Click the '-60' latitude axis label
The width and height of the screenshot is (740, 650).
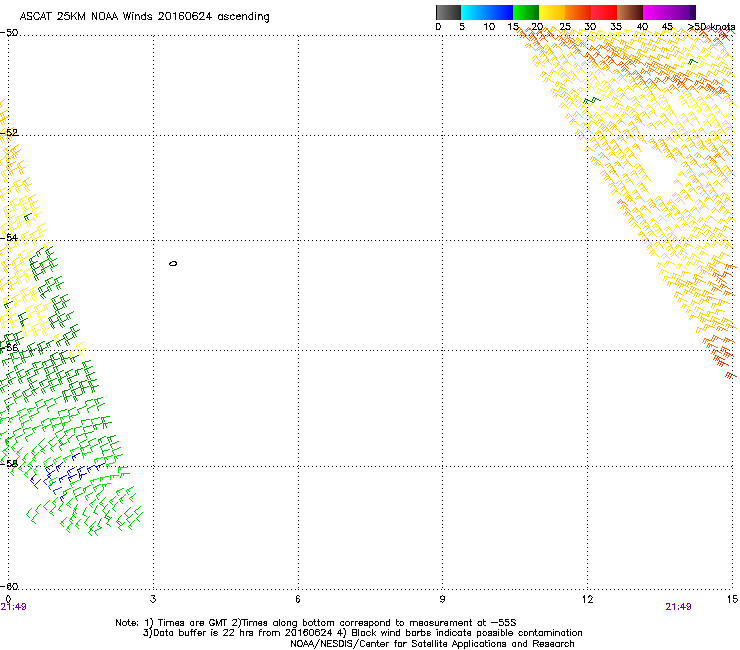click(9, 586)
